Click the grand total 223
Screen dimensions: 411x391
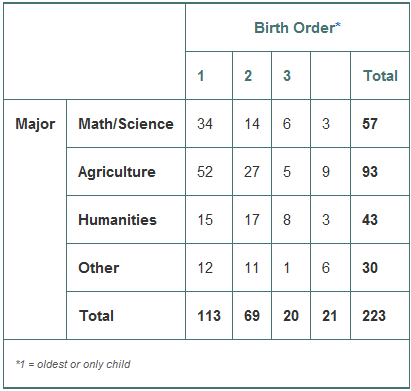380,316
